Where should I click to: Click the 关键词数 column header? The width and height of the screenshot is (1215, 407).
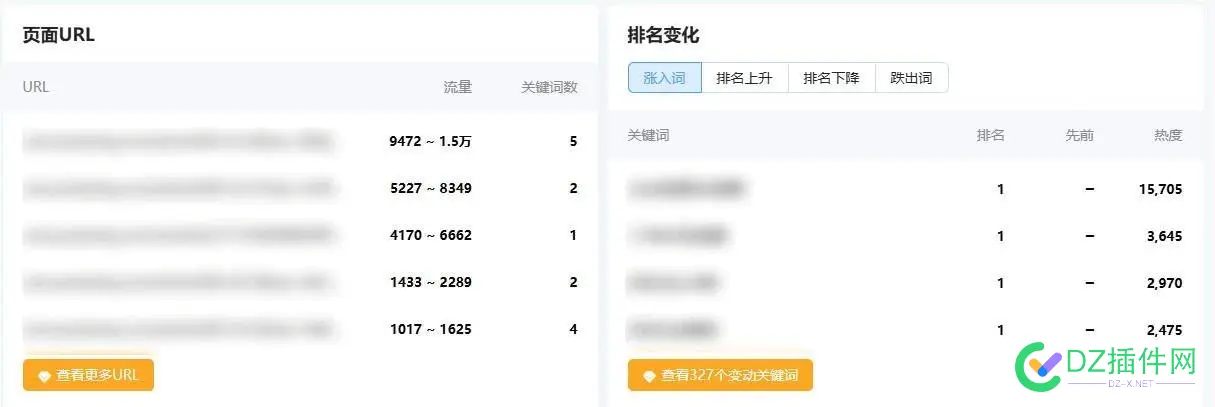(549, 87)
